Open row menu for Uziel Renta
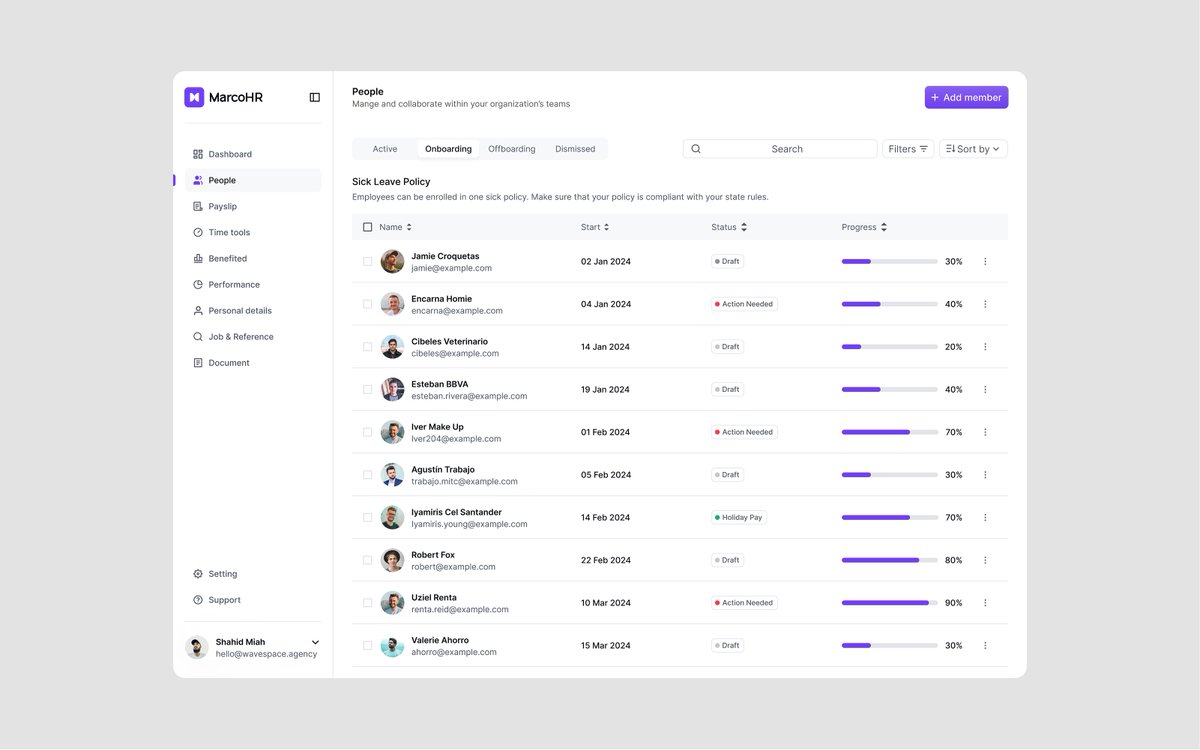 tap(985, 603)
